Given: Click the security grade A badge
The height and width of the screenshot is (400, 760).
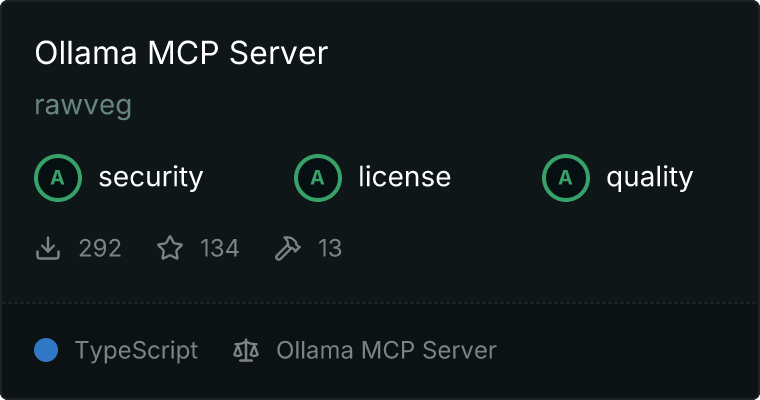Looking at the screenshot, I should pos(58,178).
